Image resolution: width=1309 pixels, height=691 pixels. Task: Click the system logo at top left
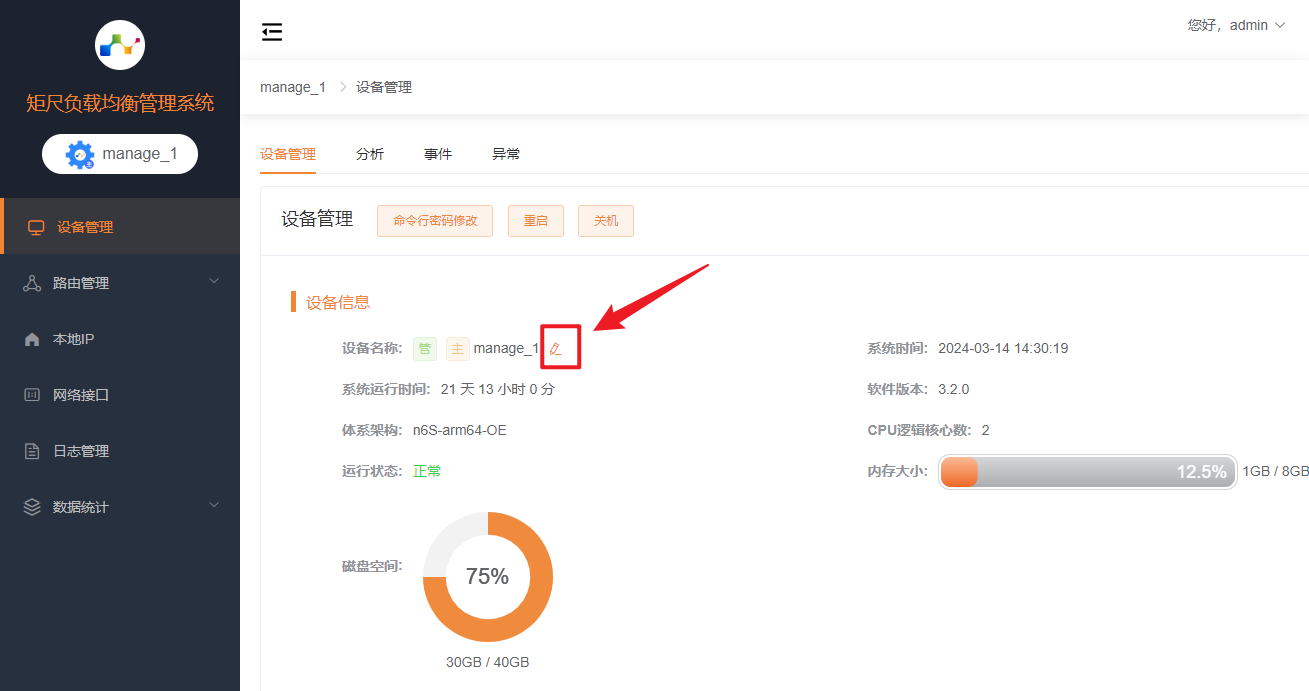pos(119,45)
